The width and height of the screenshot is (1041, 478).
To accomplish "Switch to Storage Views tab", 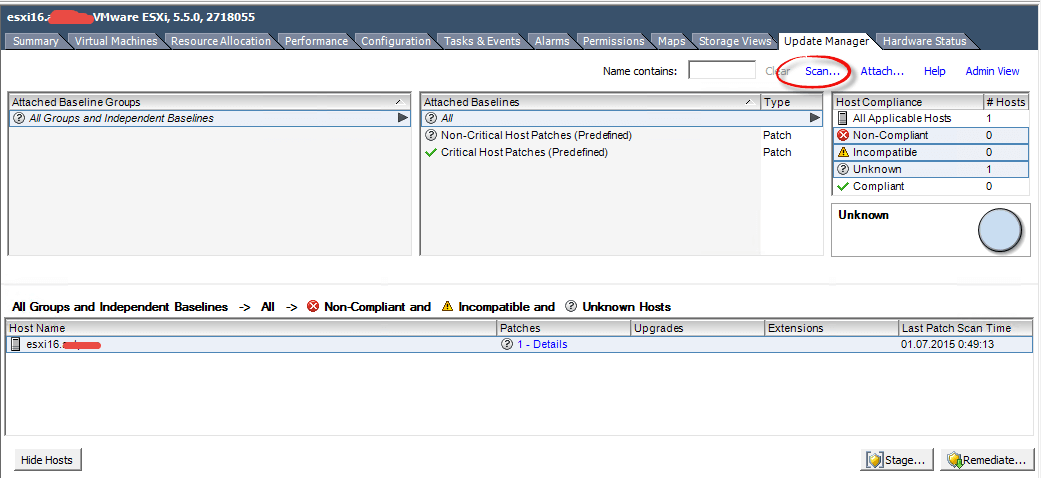I will coord(735,41).
